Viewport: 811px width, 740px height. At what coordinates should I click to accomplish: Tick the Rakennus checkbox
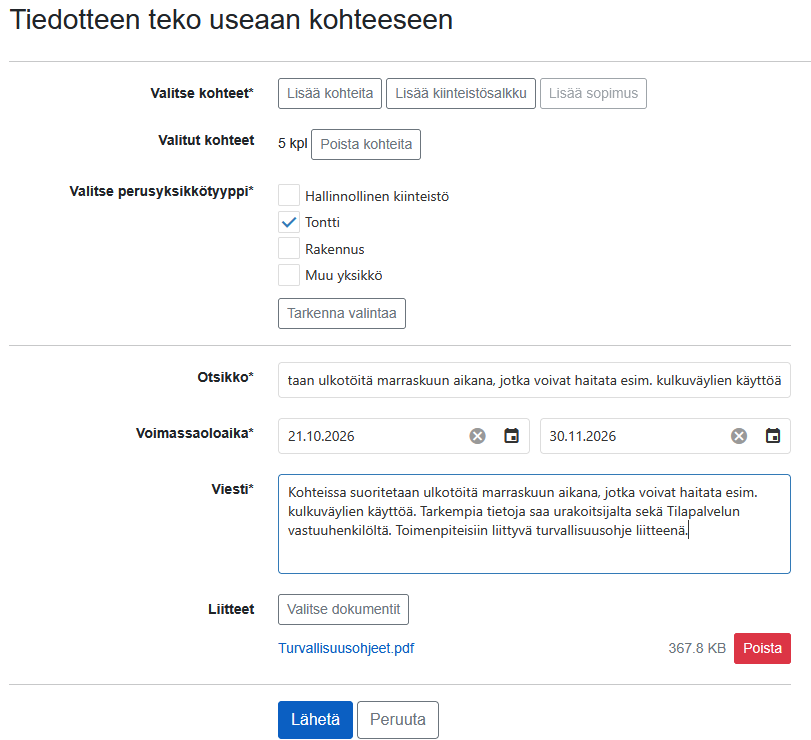click(289, 248)
